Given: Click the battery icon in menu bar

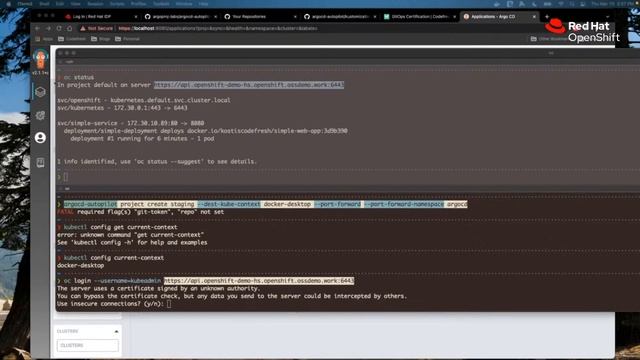Looking at the screenshot, I should (547, 4).
